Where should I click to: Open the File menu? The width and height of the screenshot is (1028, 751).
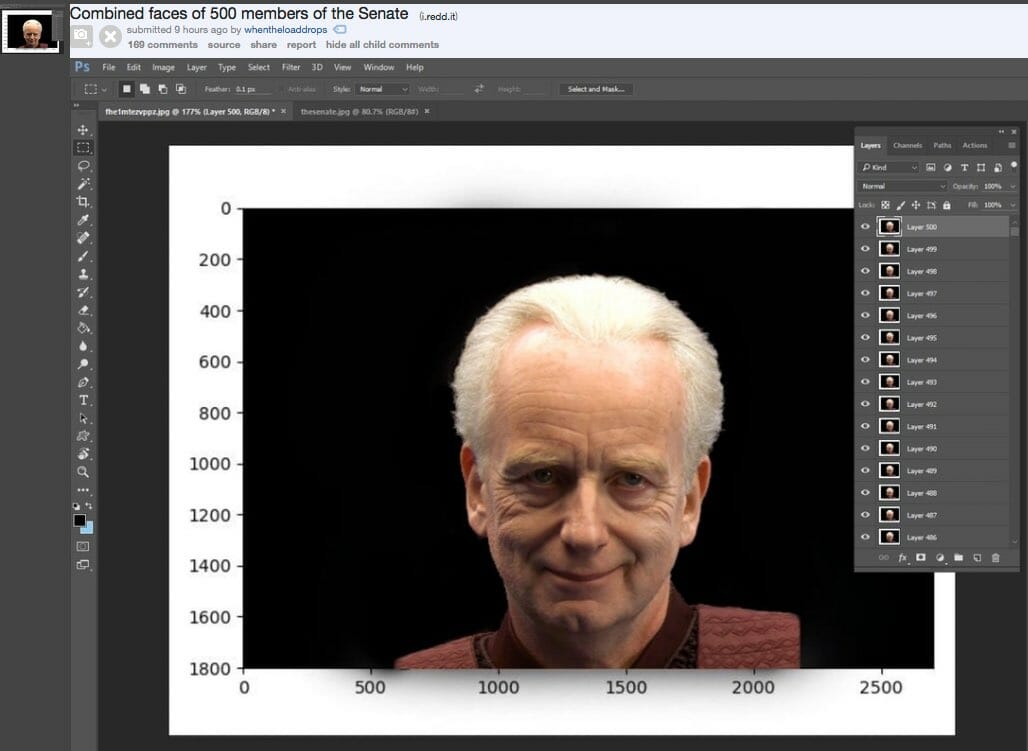point(109,67)
